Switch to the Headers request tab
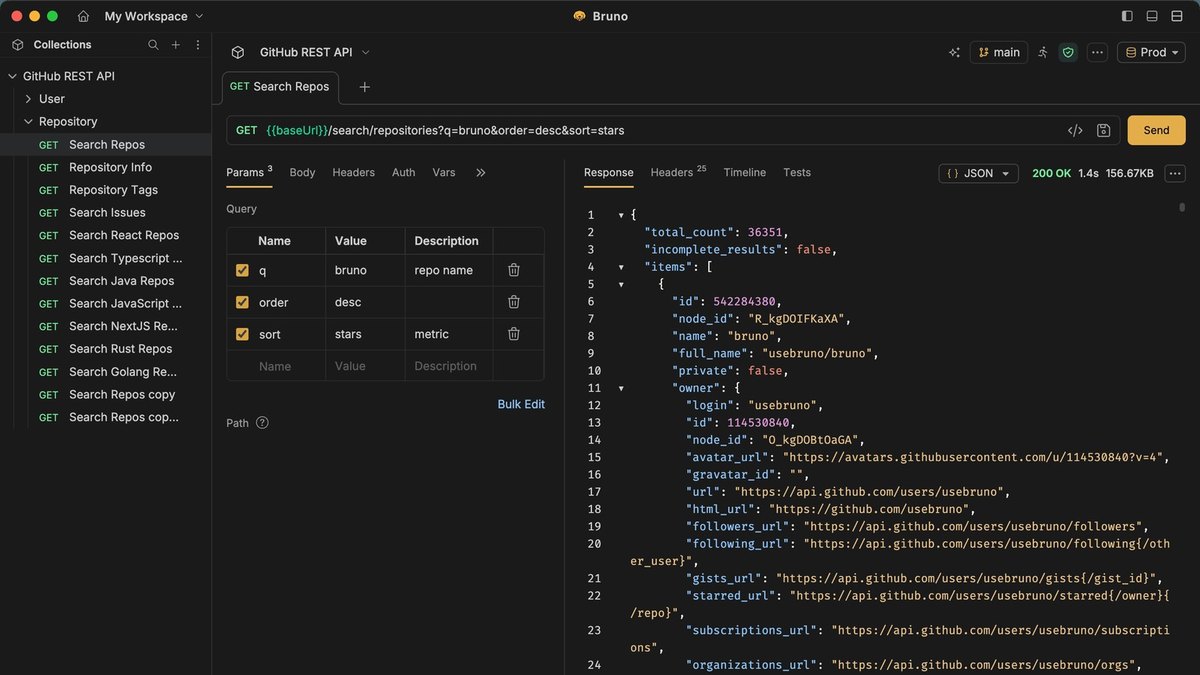 tap(353, 172)
